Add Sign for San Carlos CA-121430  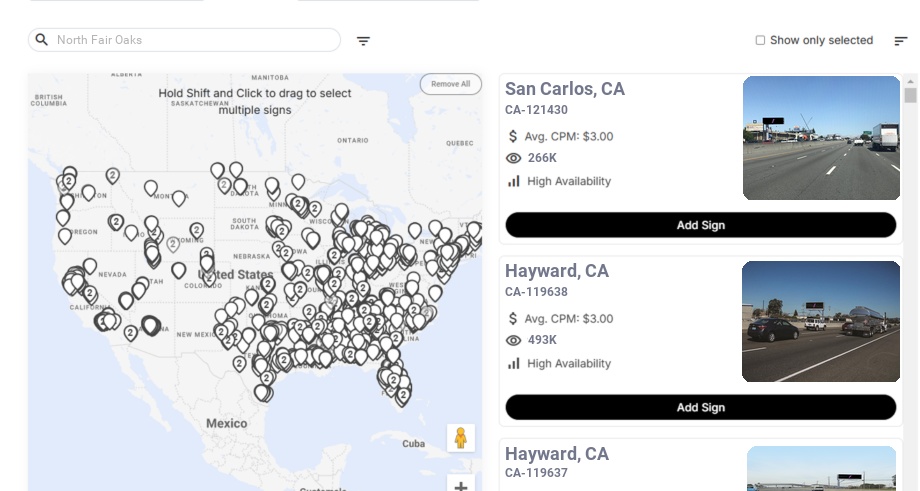[x=700, y=225]
